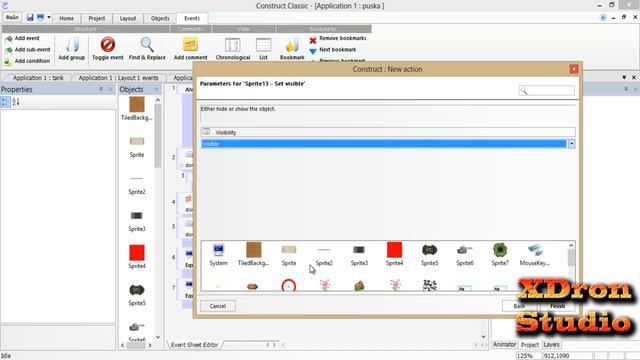Select Sprite3 in the dialog object list
The width and height of the screenshot is (640, 360).
pyautogui.click(x=359, y=255)
